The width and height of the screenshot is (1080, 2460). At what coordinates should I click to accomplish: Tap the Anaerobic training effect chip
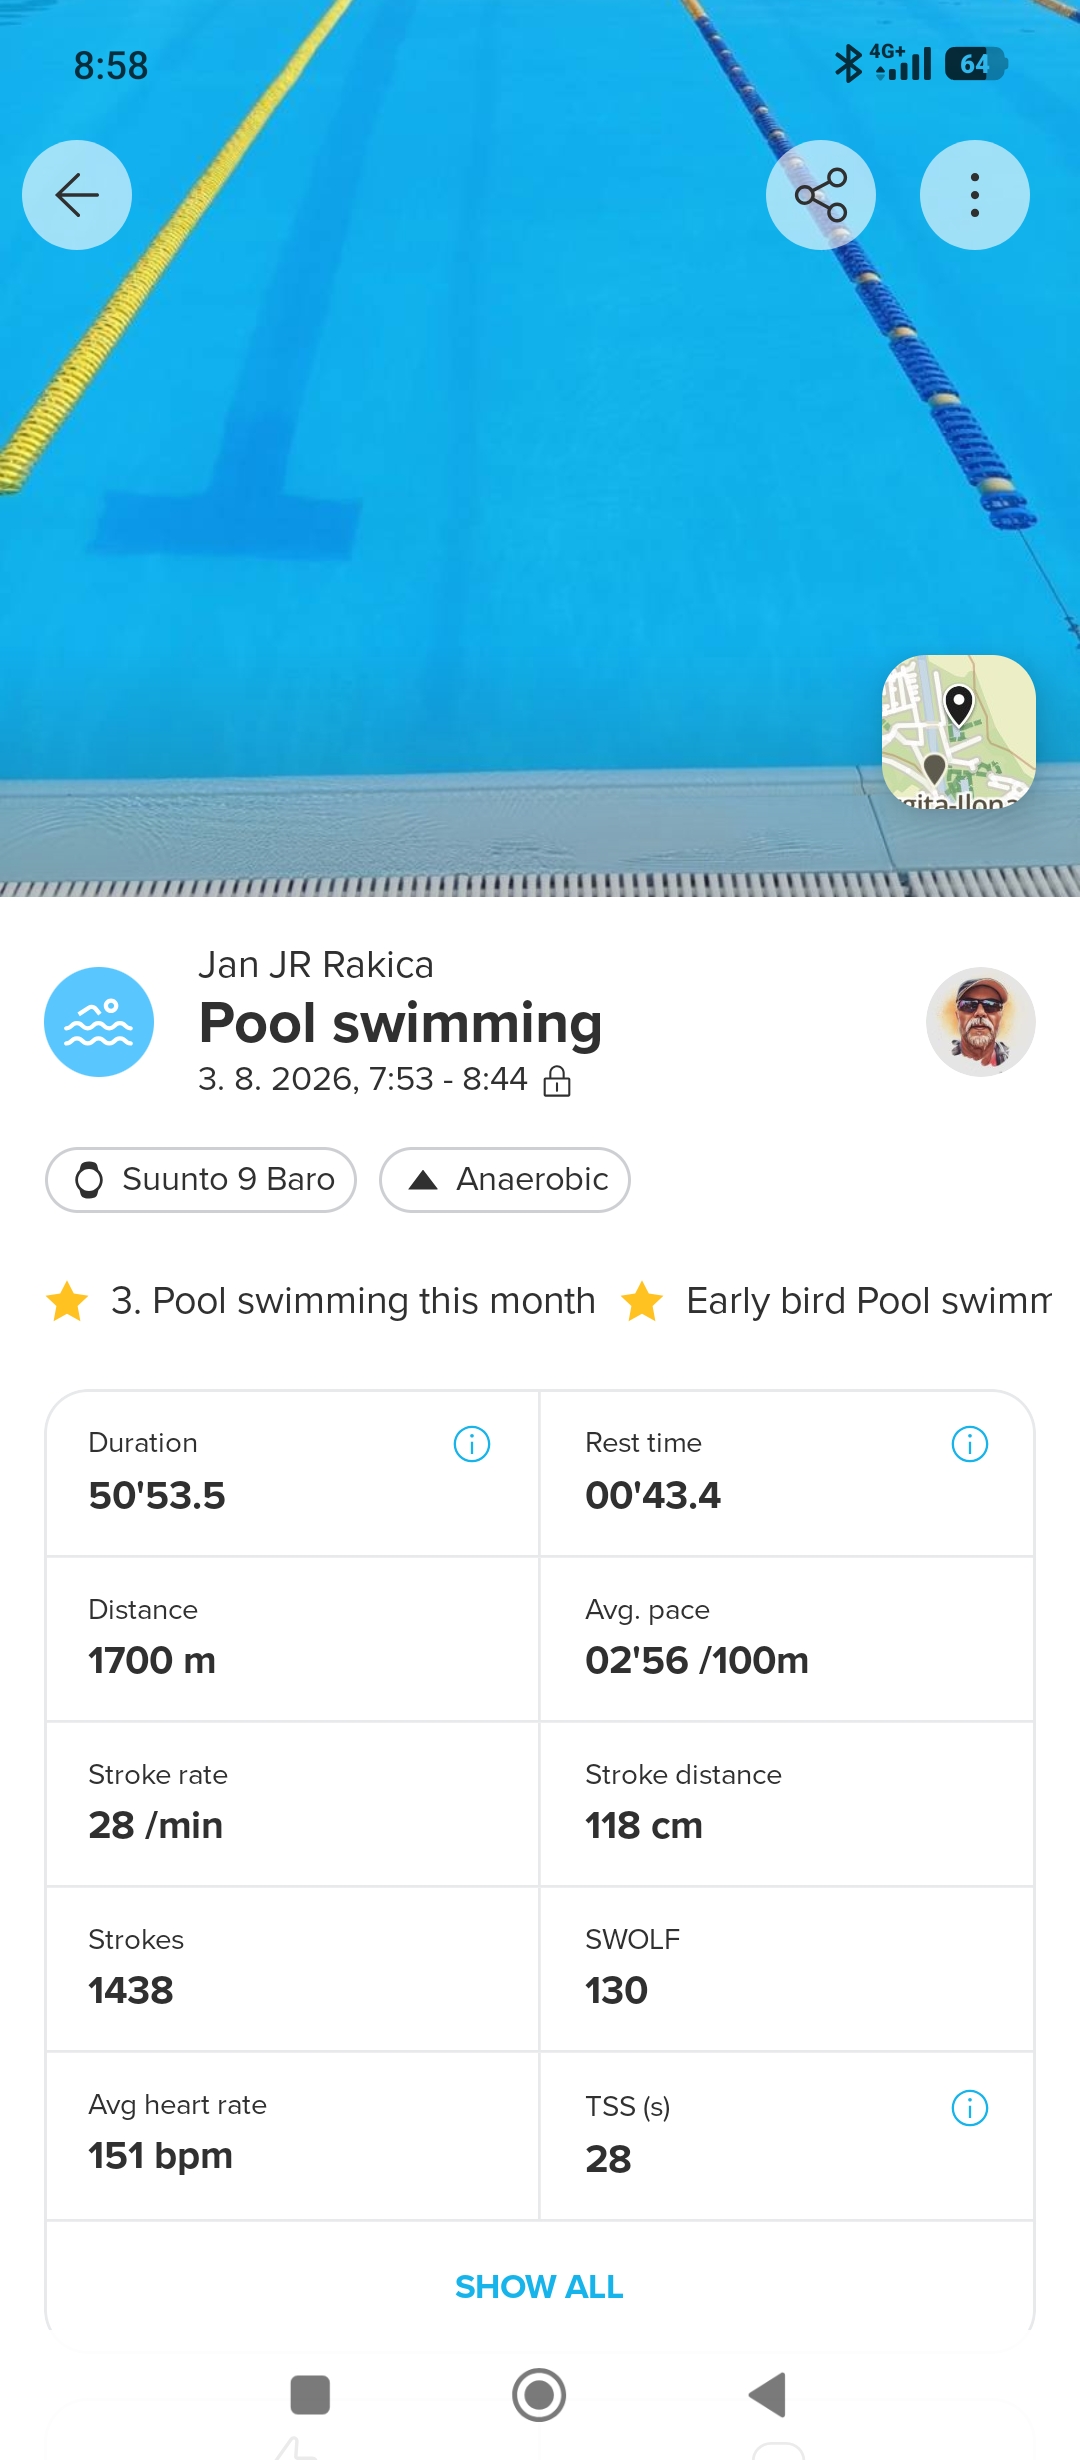505,1180
